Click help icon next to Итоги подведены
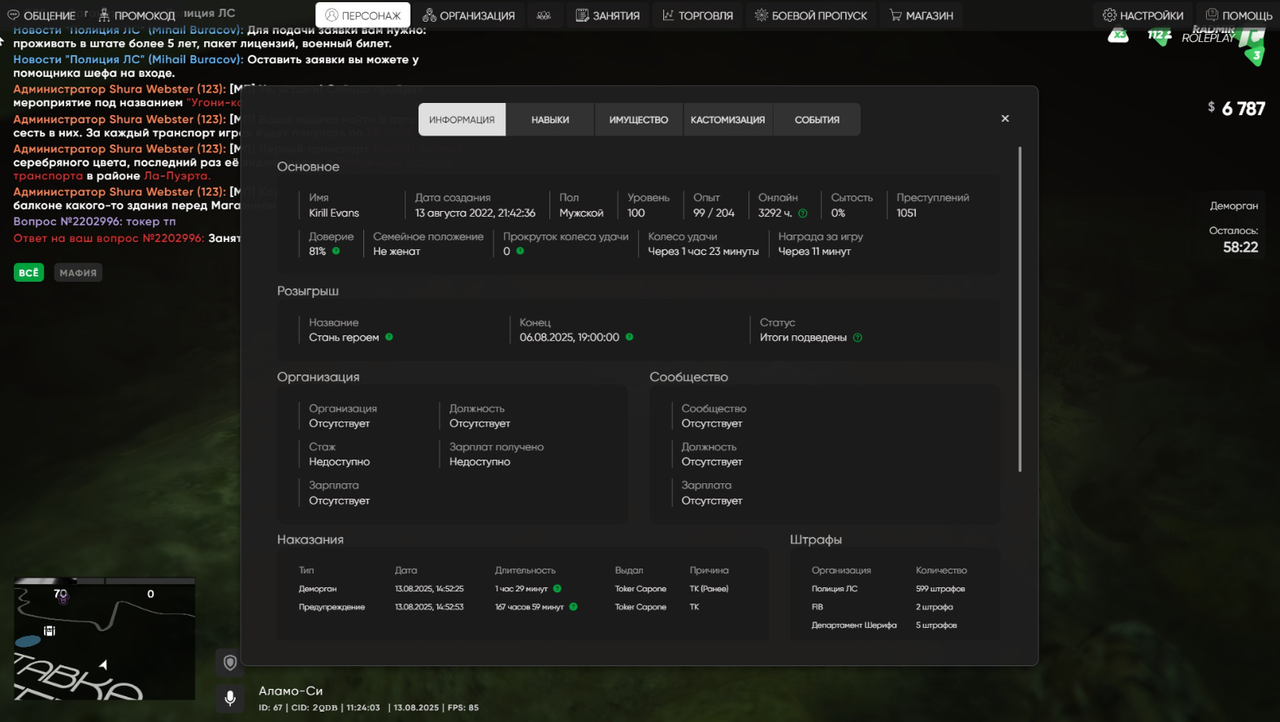The width and height of the screenshot is (1280, 722). click(857, 337)
